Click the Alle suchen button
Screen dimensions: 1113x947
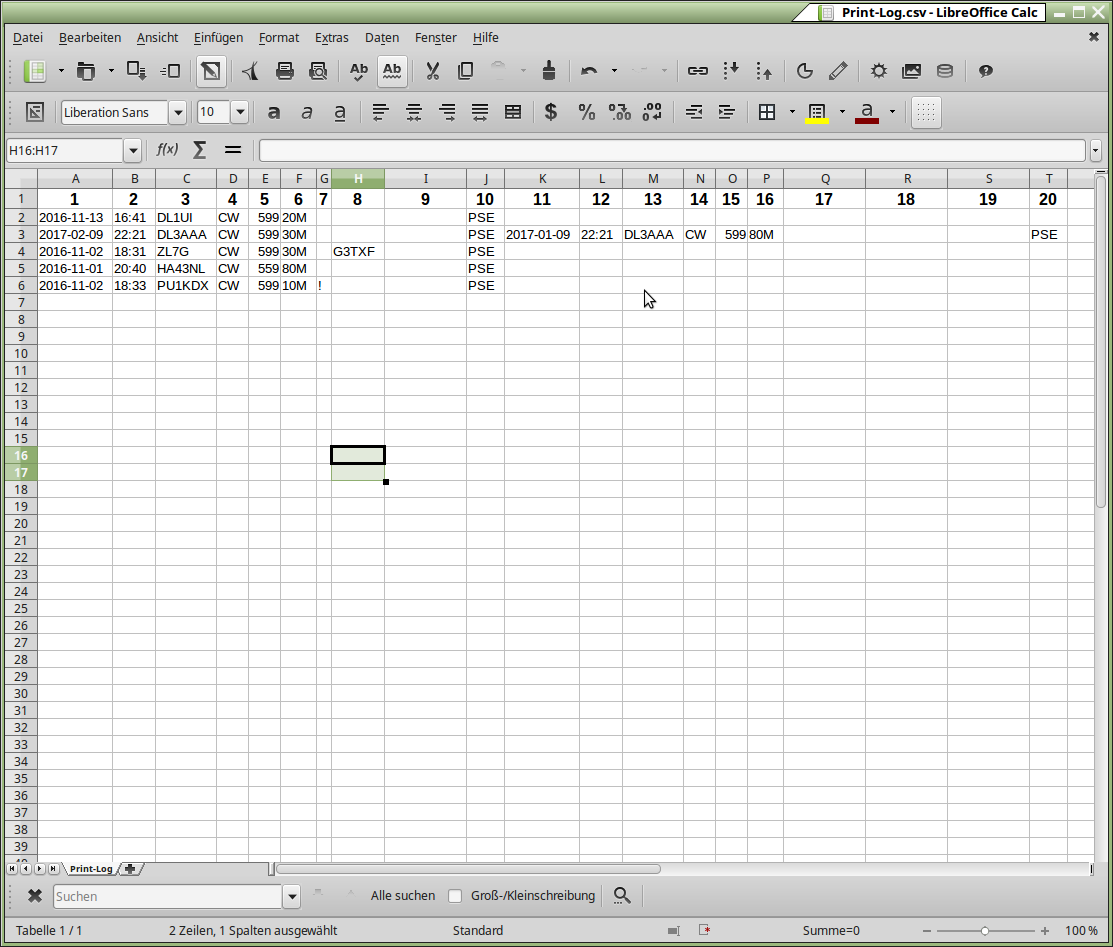click(402, 896)
